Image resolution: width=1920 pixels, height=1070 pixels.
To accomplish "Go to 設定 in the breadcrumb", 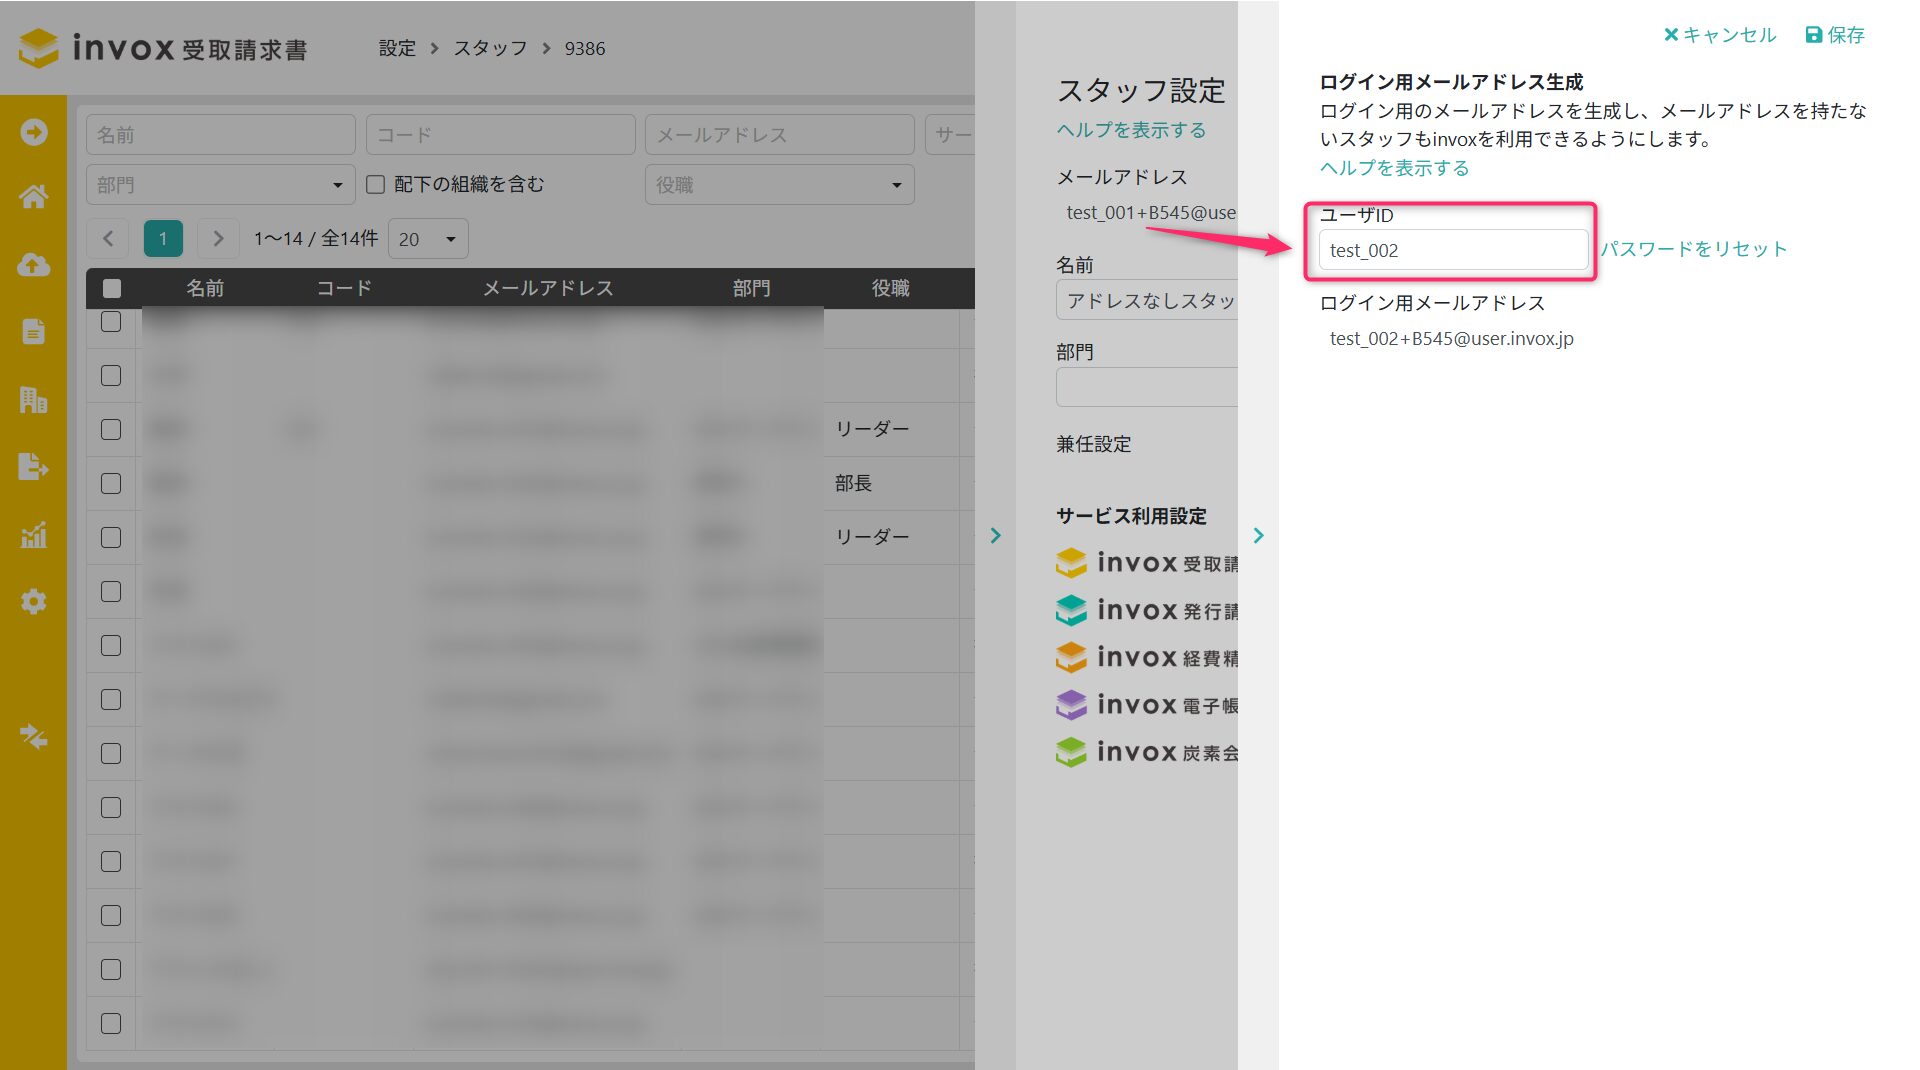I will [x=397, y=48].
